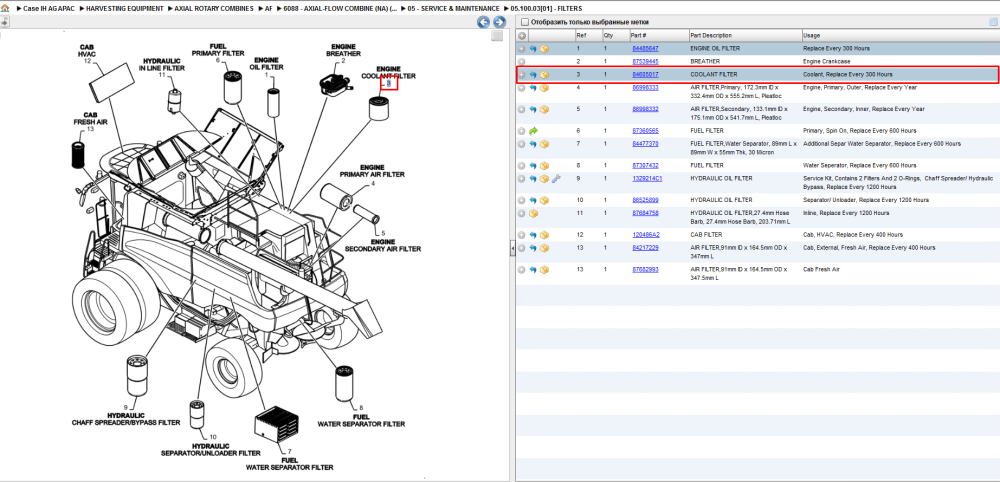1000x482 pixels.
Task: Open HARVESTING EQUIPMENT breadcrumb
Action: click(125, 8)
